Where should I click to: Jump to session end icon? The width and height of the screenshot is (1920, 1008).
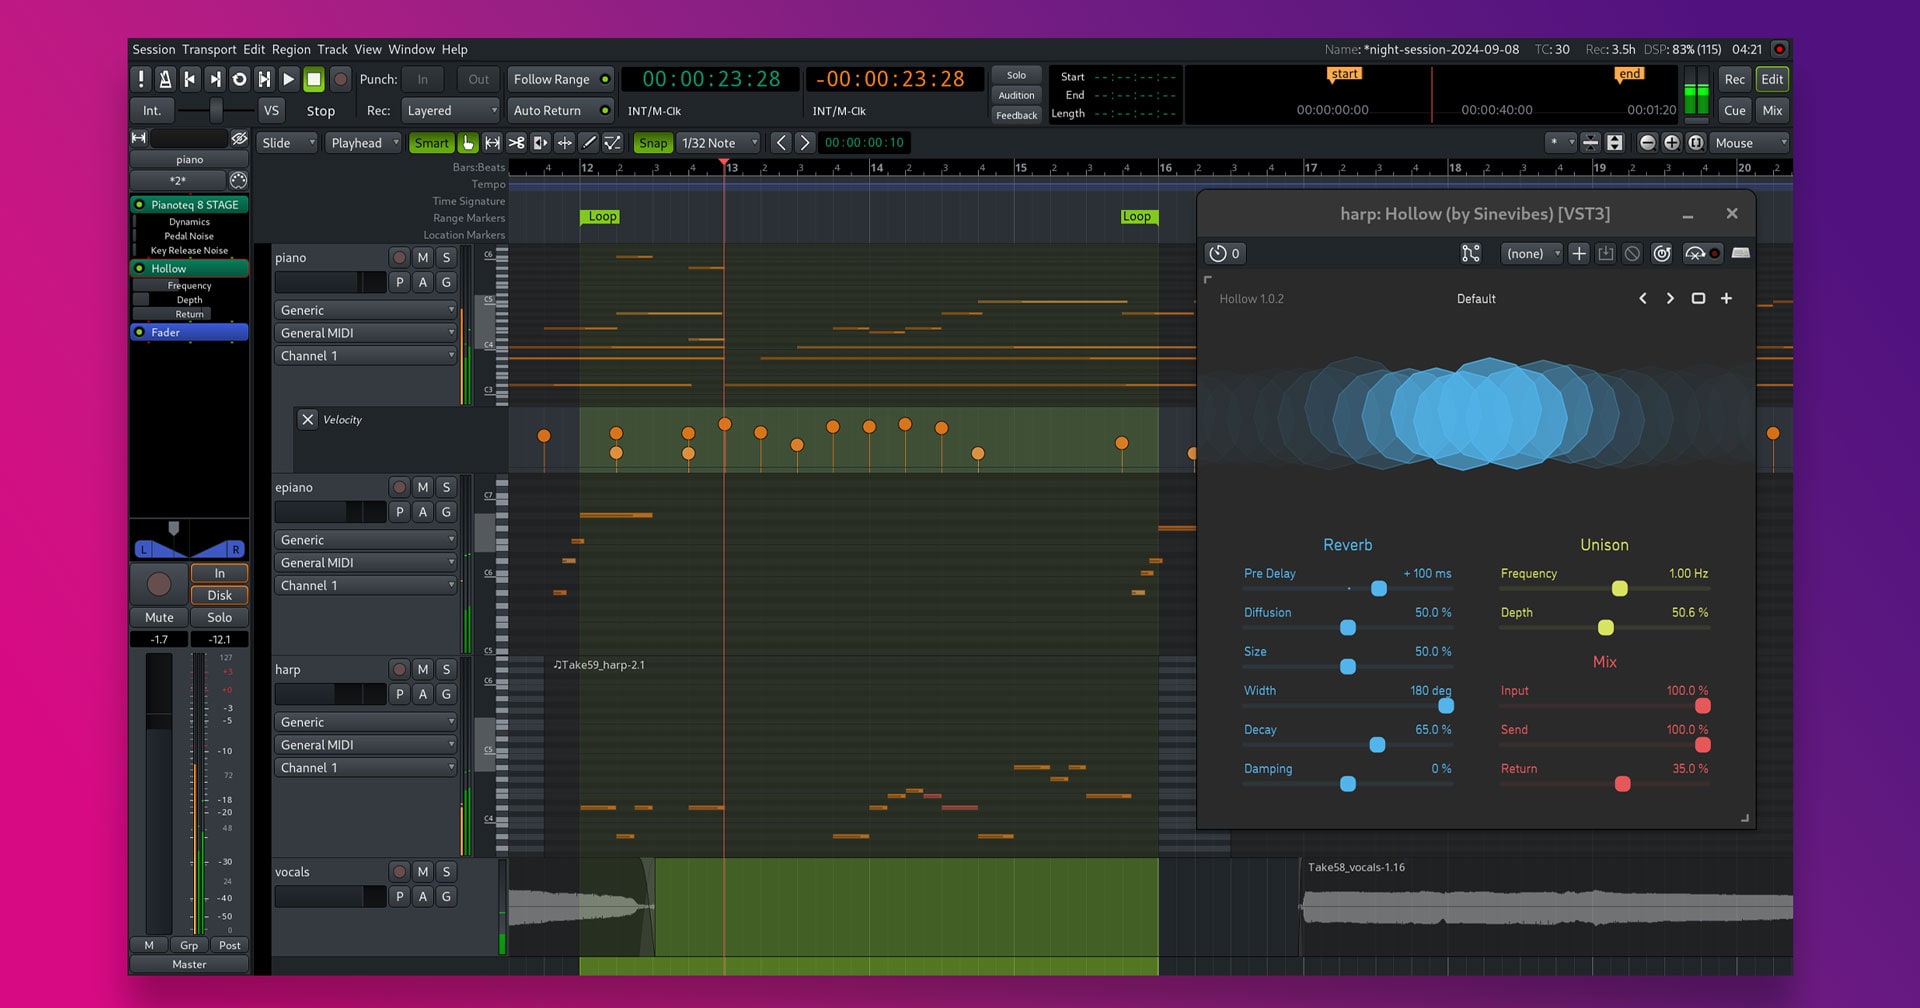tap(215, 79)
